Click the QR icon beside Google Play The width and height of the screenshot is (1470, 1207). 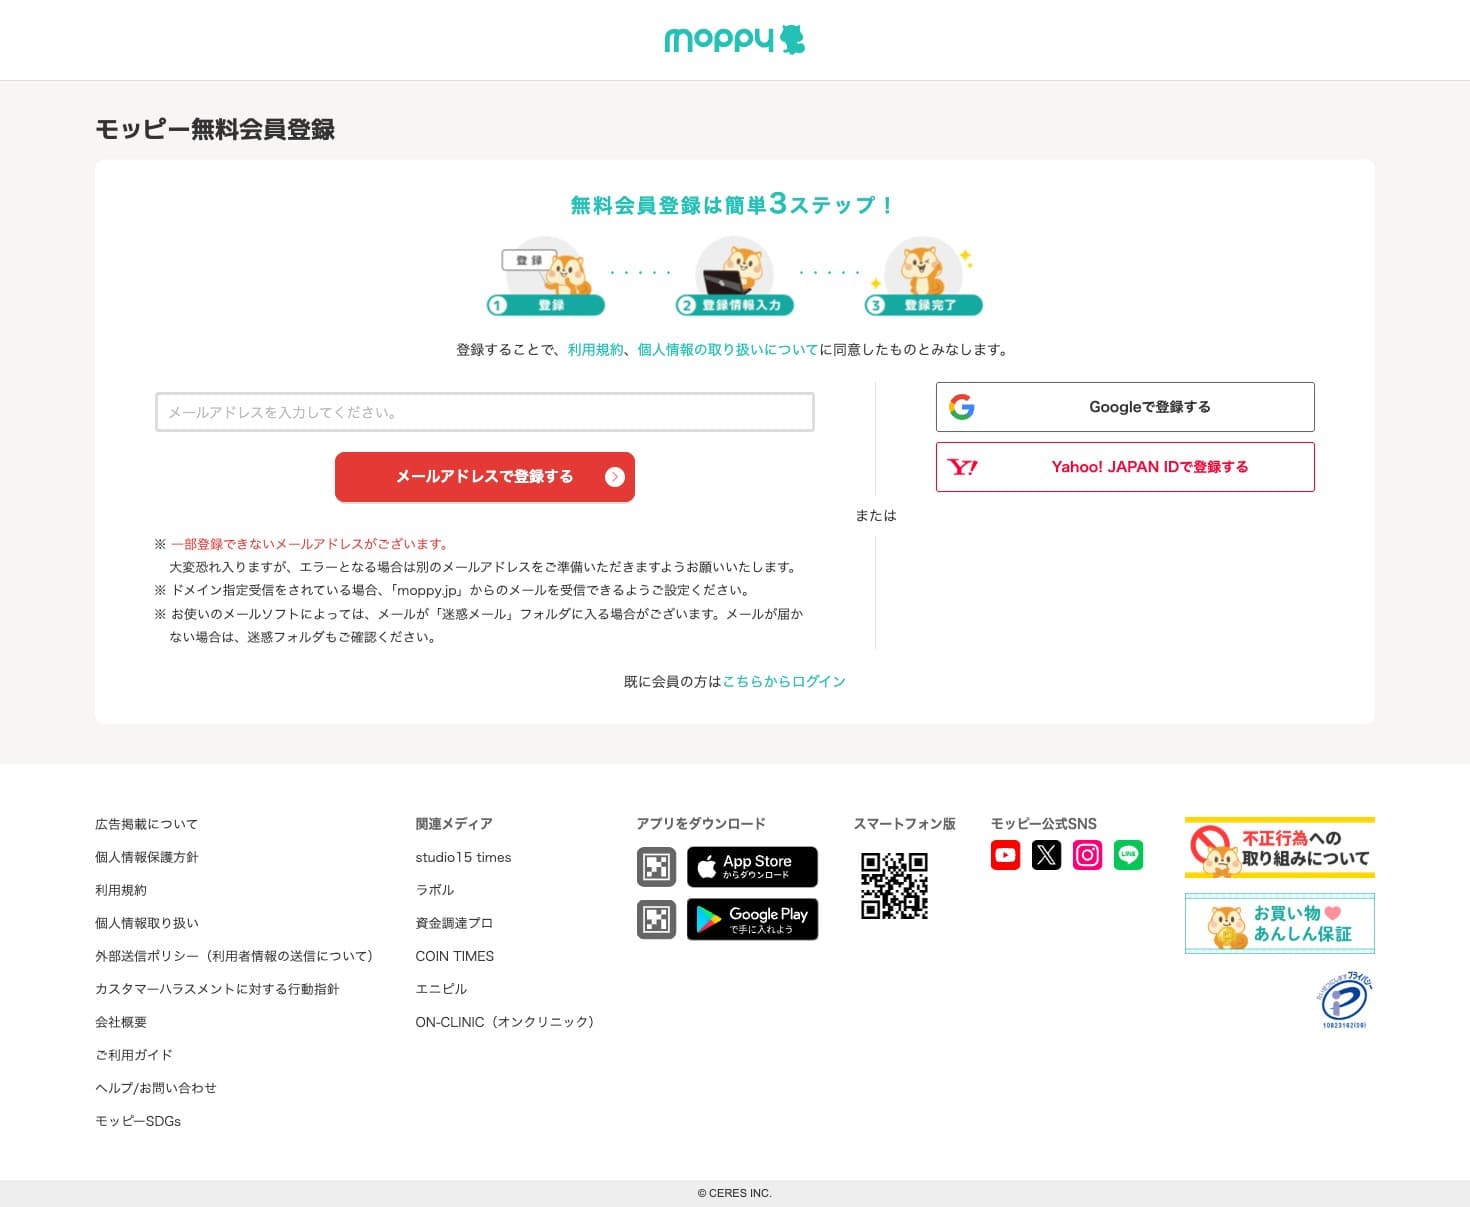click(x=657, y=919)
